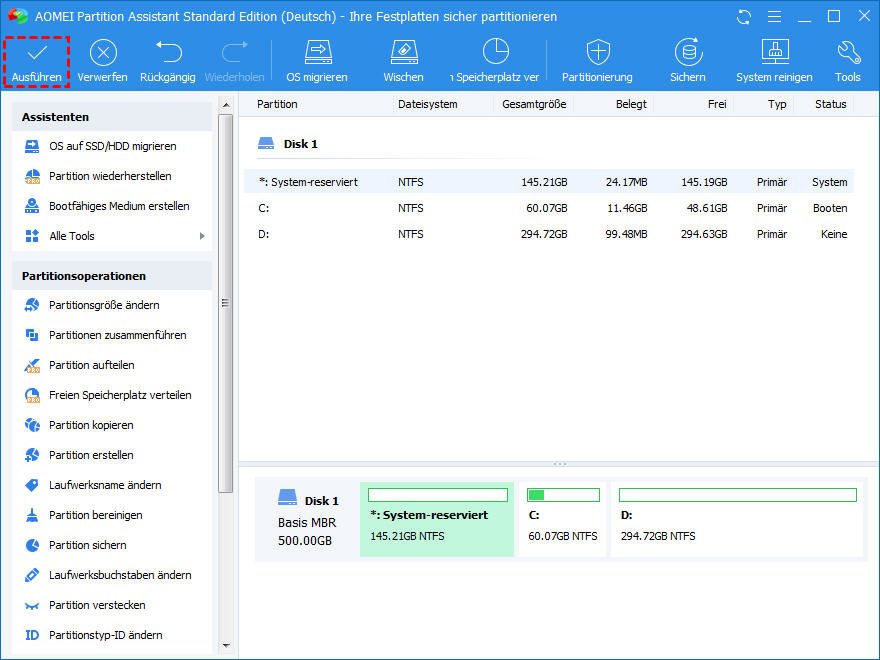880x660 pixels.
Task: Click the Sichern backup icon
Action: point(688,61)
